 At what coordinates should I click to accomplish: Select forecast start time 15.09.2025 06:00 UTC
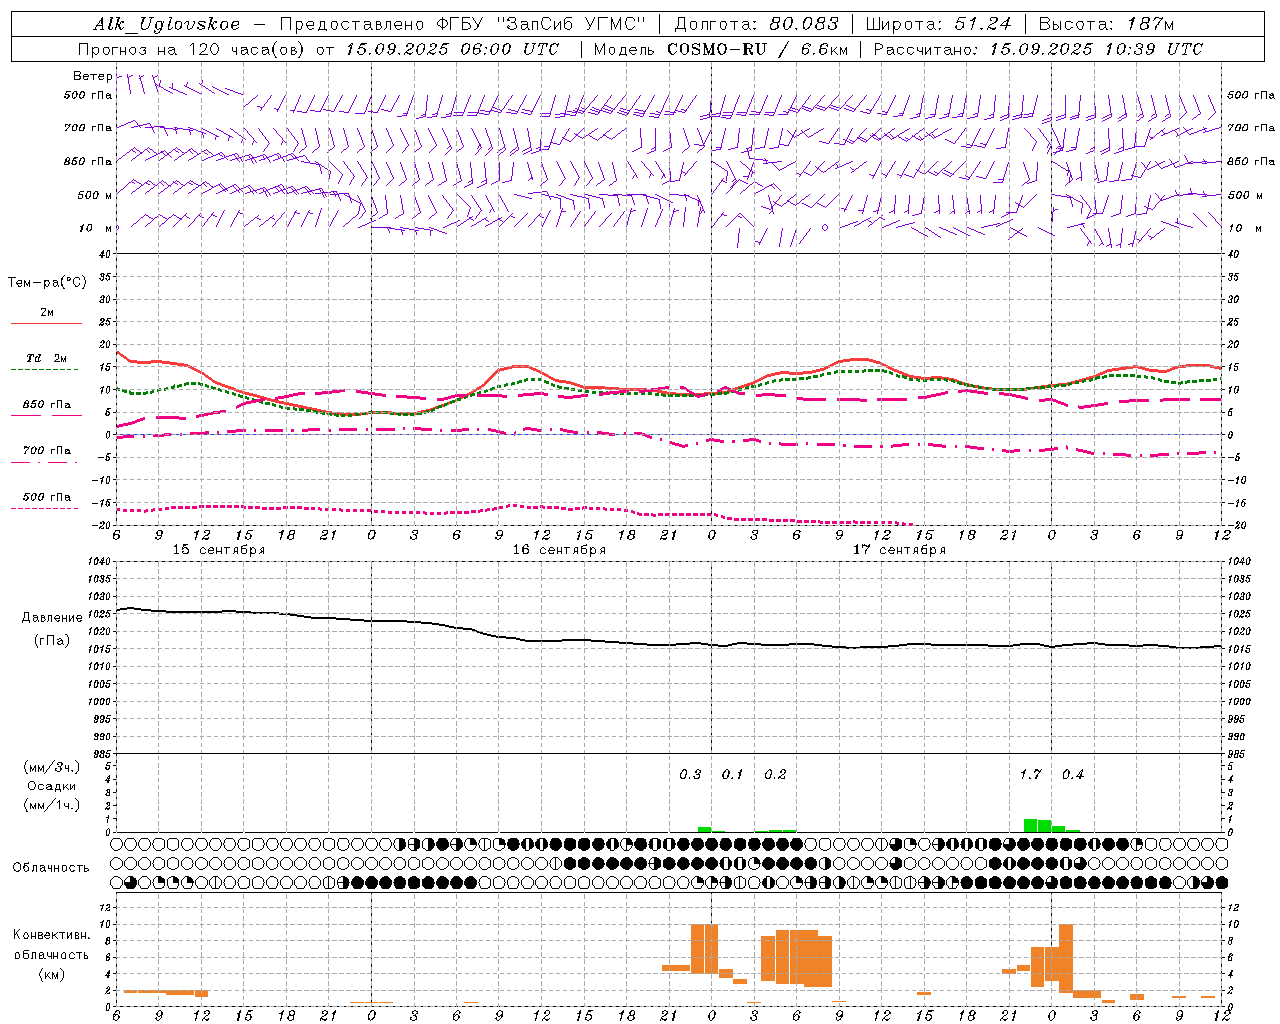pos(452,49)
